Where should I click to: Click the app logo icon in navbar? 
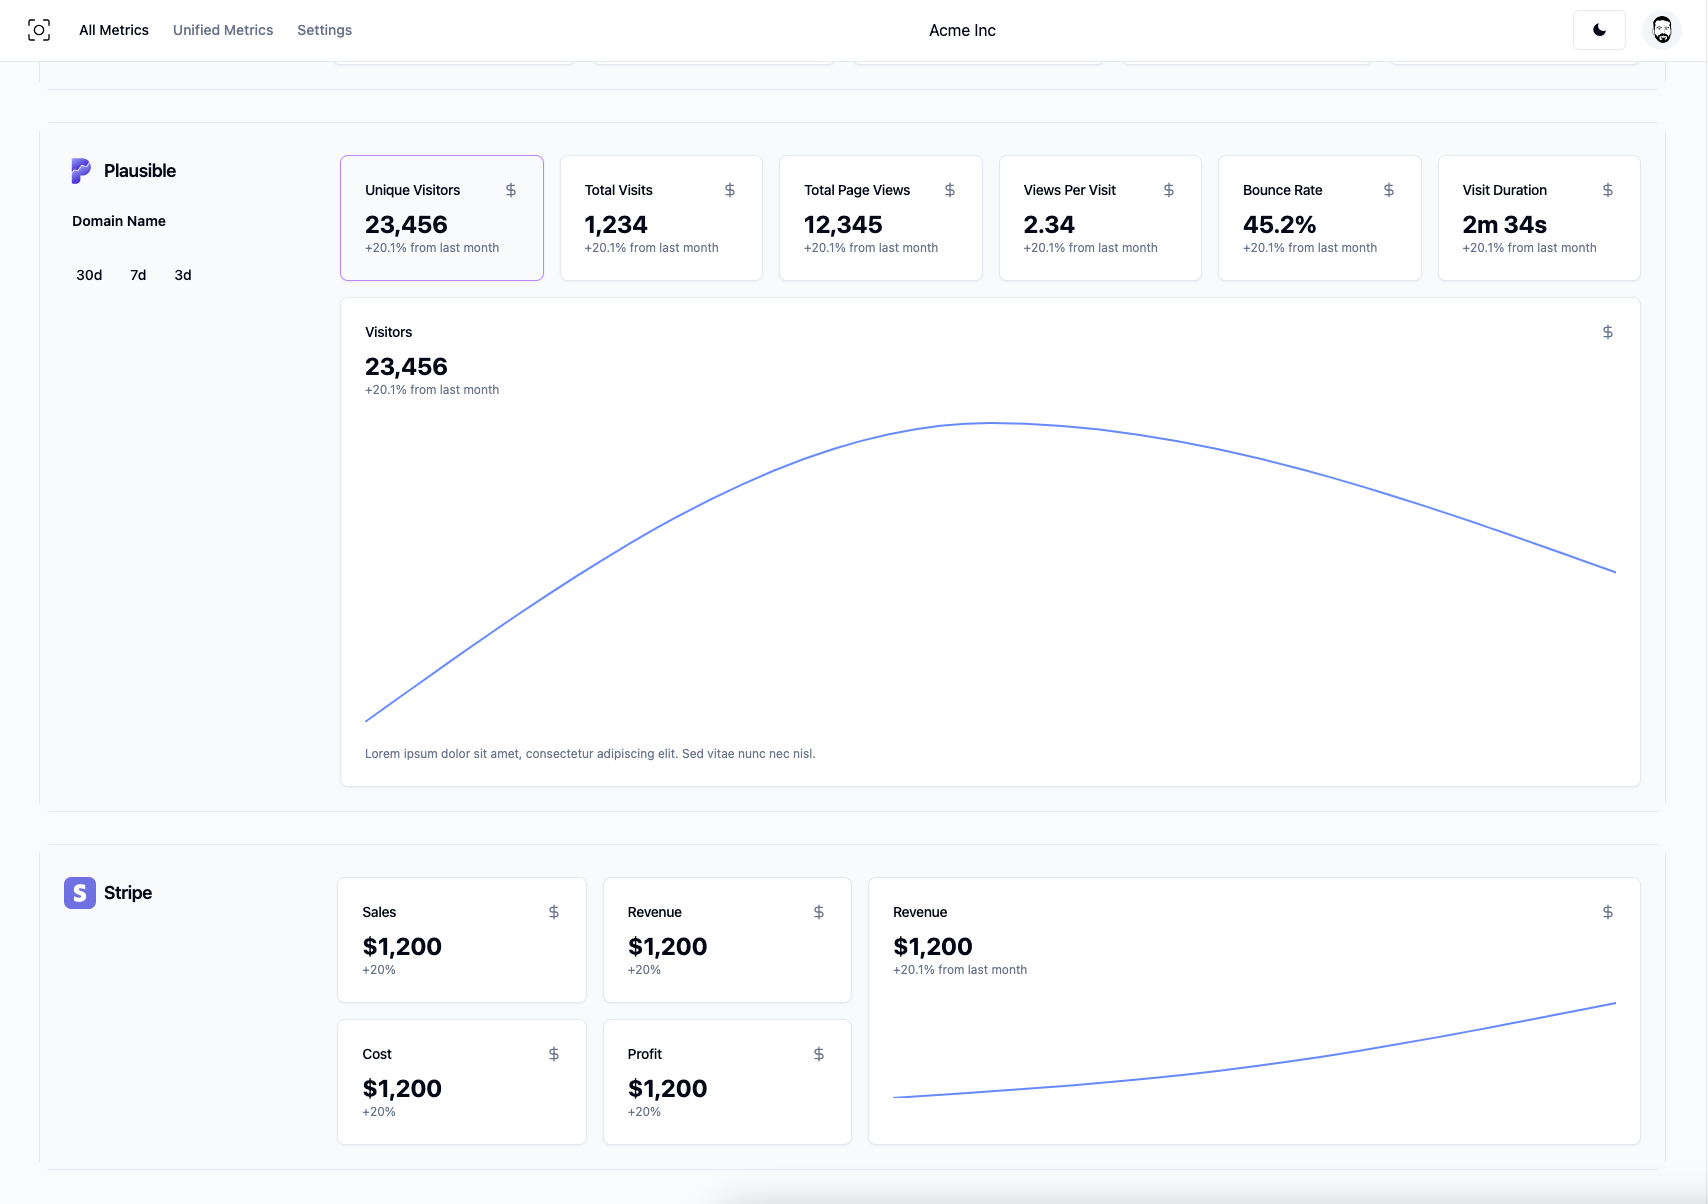click(38, 30)
